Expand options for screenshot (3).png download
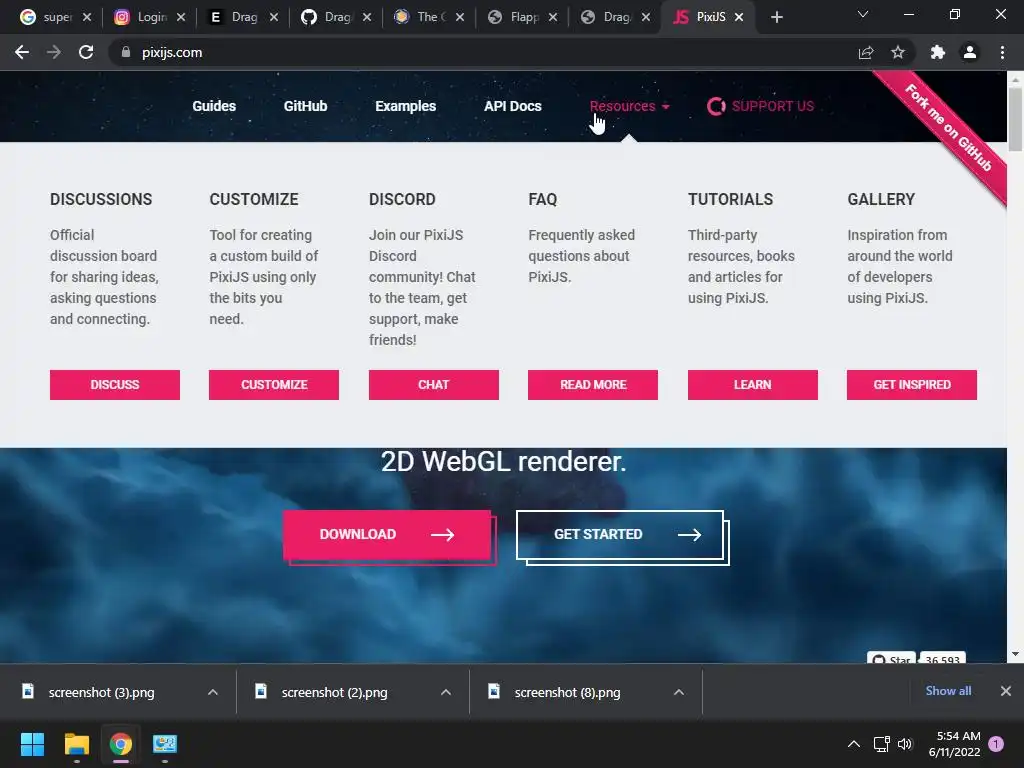 (x=213, y=692)
